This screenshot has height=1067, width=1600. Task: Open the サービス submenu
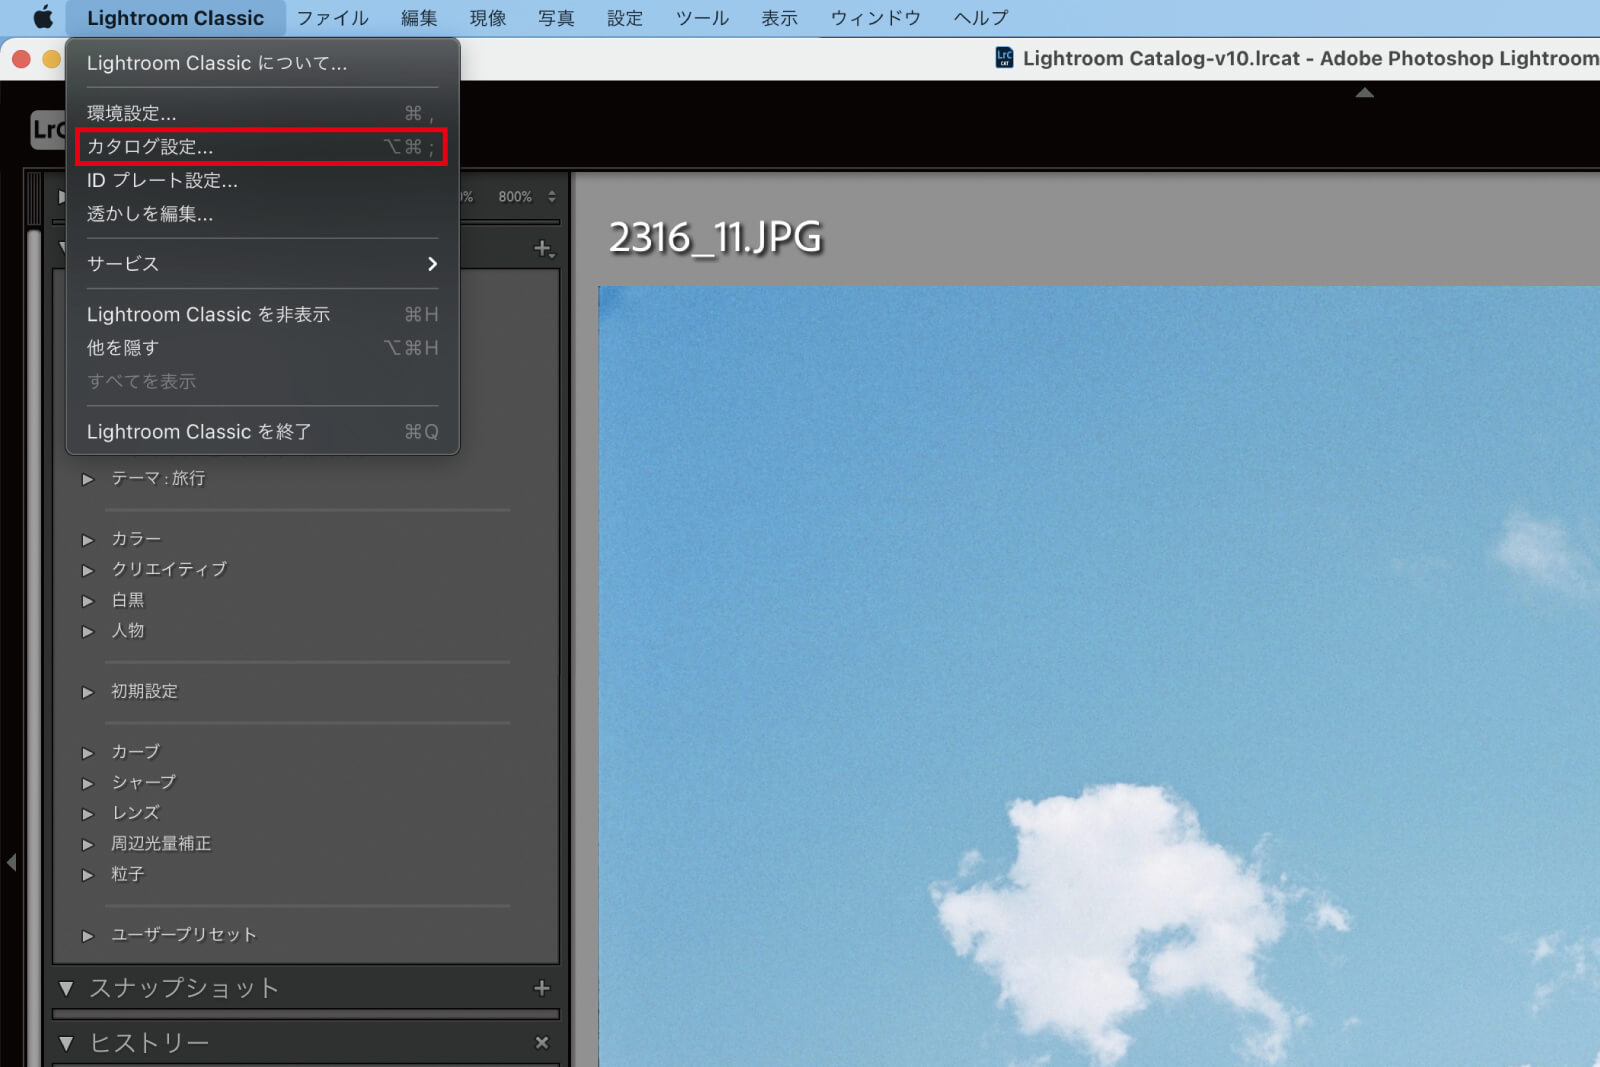pyautogui.click(x=262, y=264)
